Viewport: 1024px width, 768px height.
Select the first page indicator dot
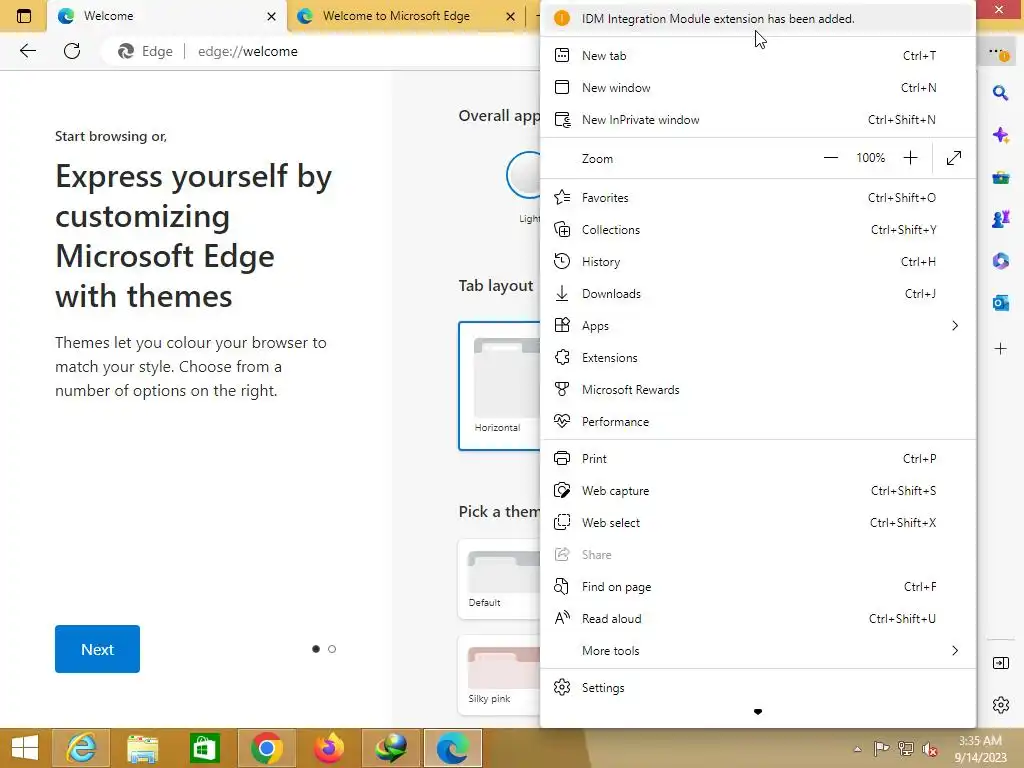[x=316, y=649]
